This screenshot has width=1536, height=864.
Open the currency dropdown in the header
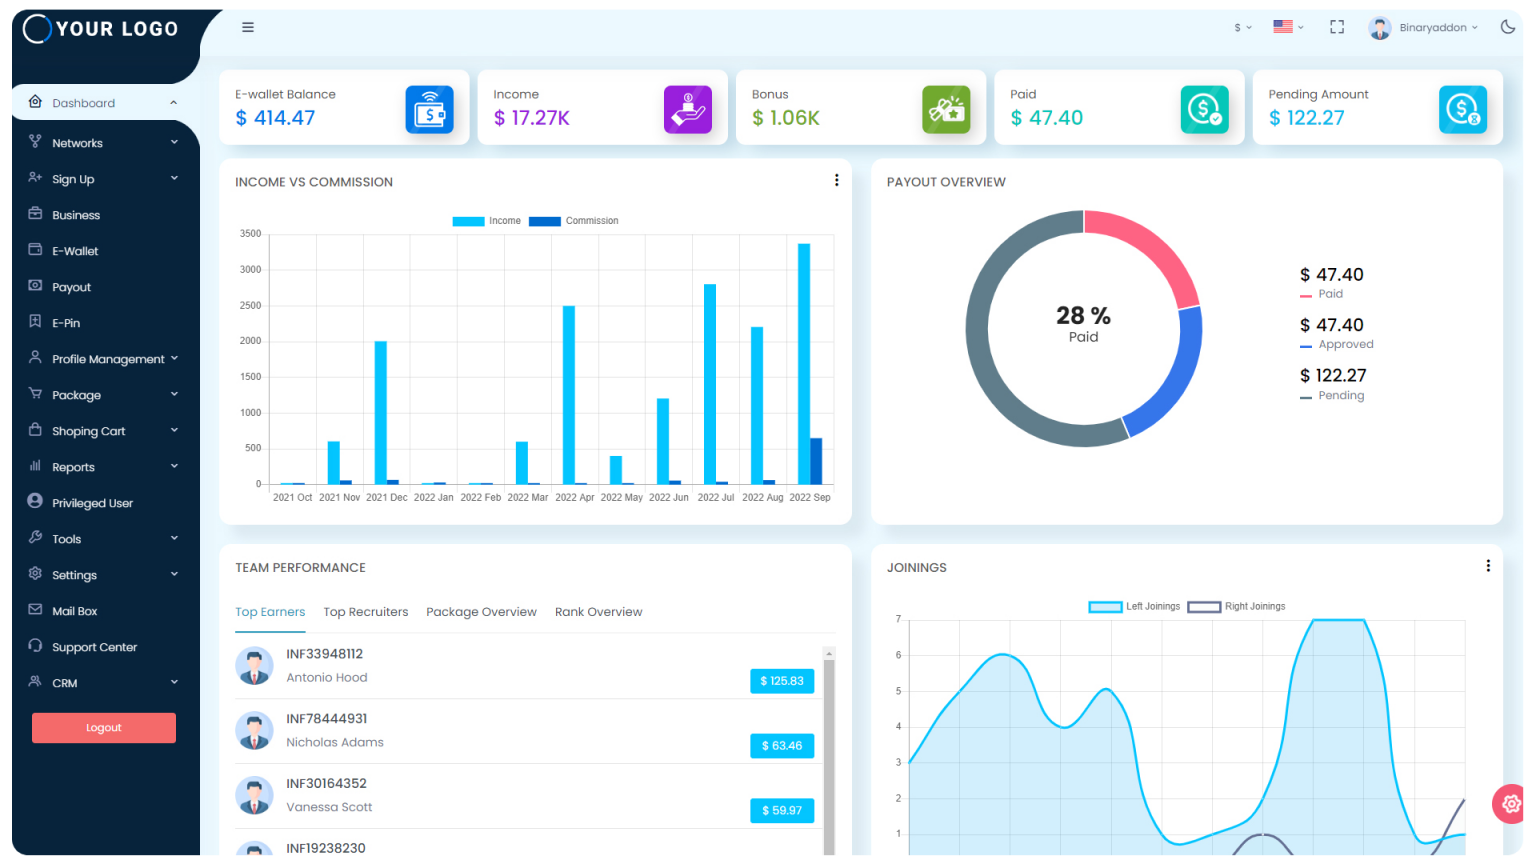[x=1240, y=28]
